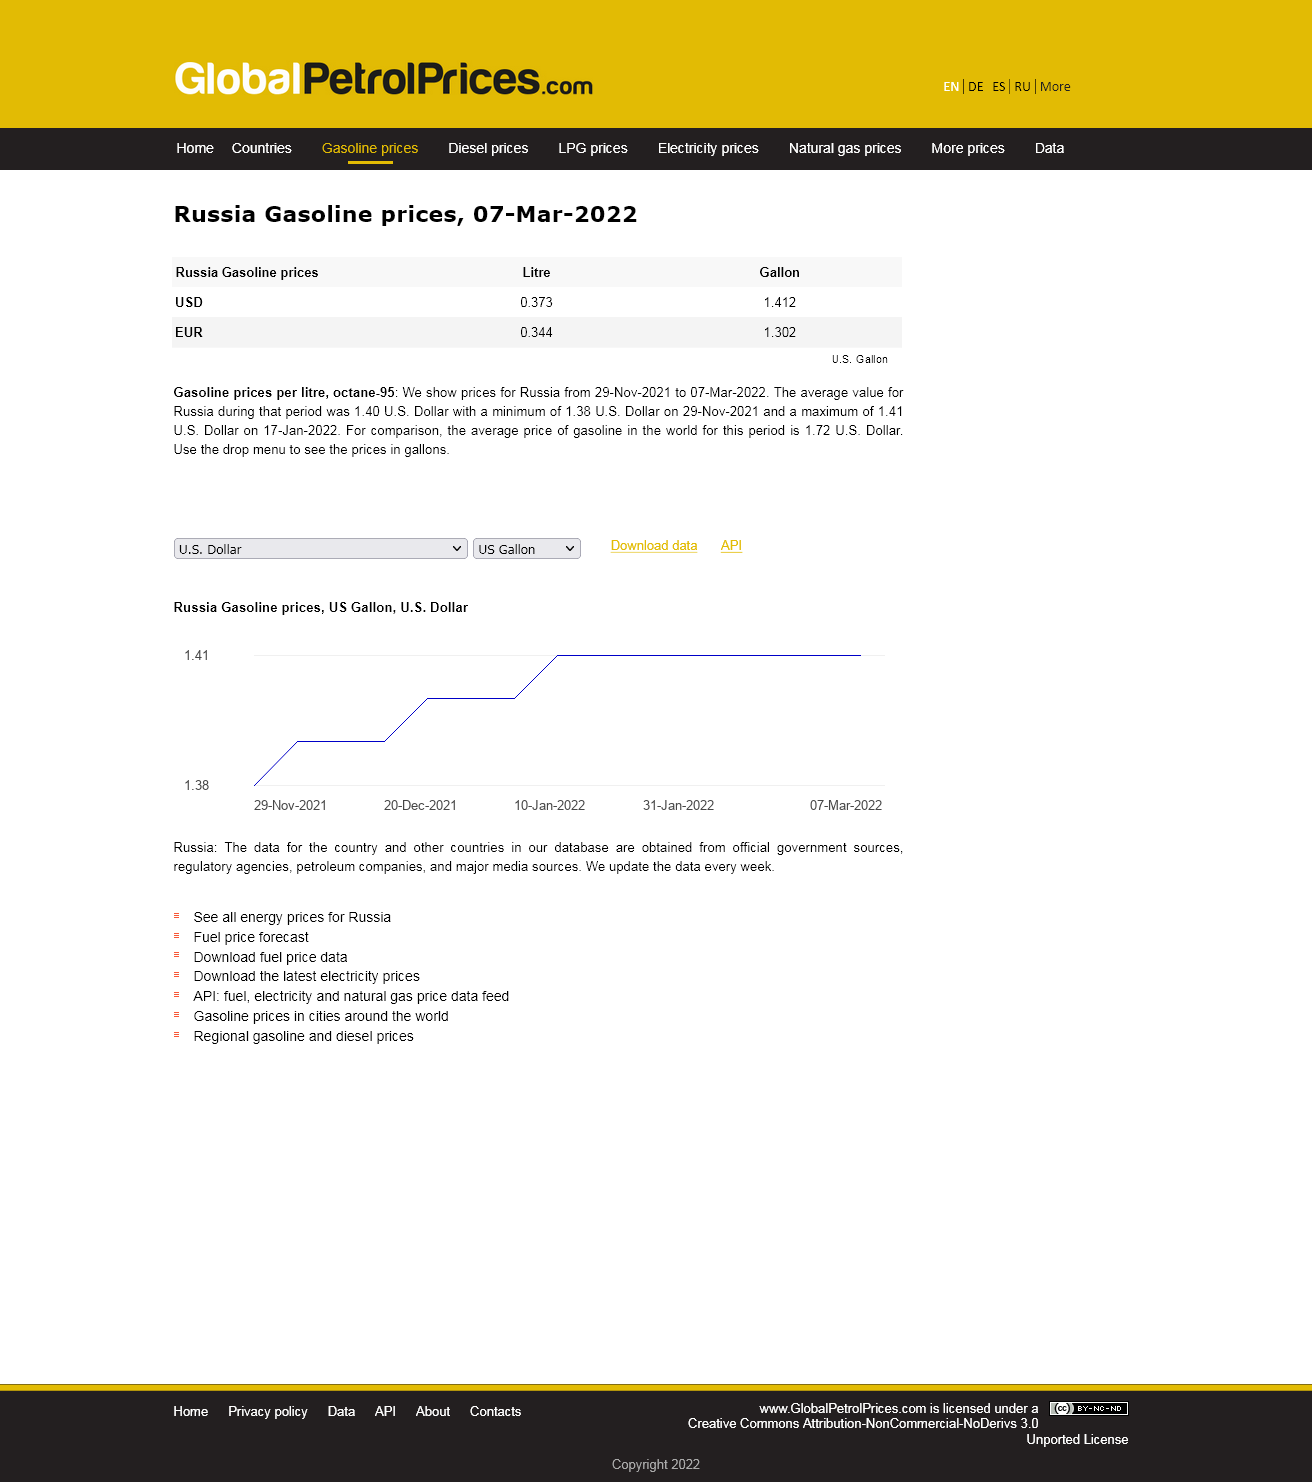Image resolution: width=1312 pixels, height=1482 pixels.
Task: Click the 20-Dec-2021 chart axis label
Action: point(420,805)
